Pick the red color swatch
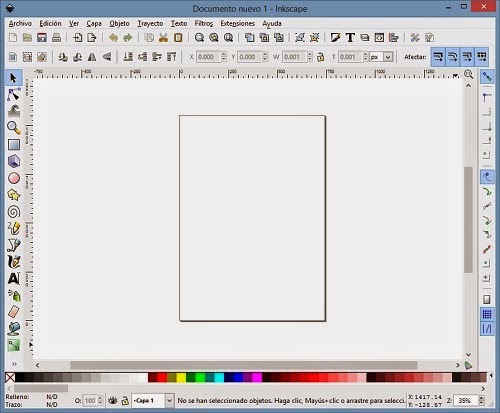Image resolution: width=500 pixels, height=413 pixels. tap(162, 377)
